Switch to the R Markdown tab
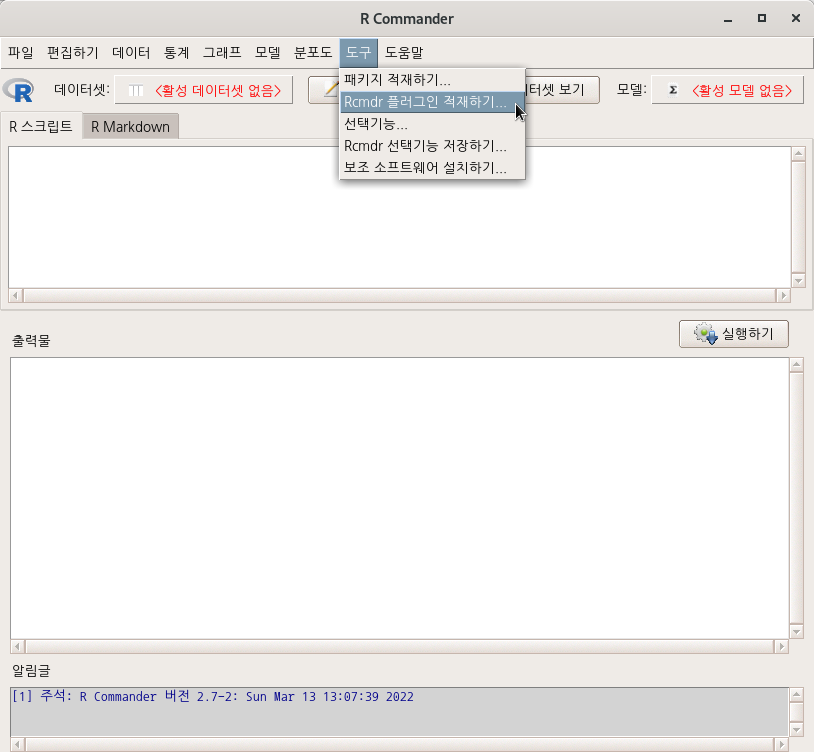 130,127
